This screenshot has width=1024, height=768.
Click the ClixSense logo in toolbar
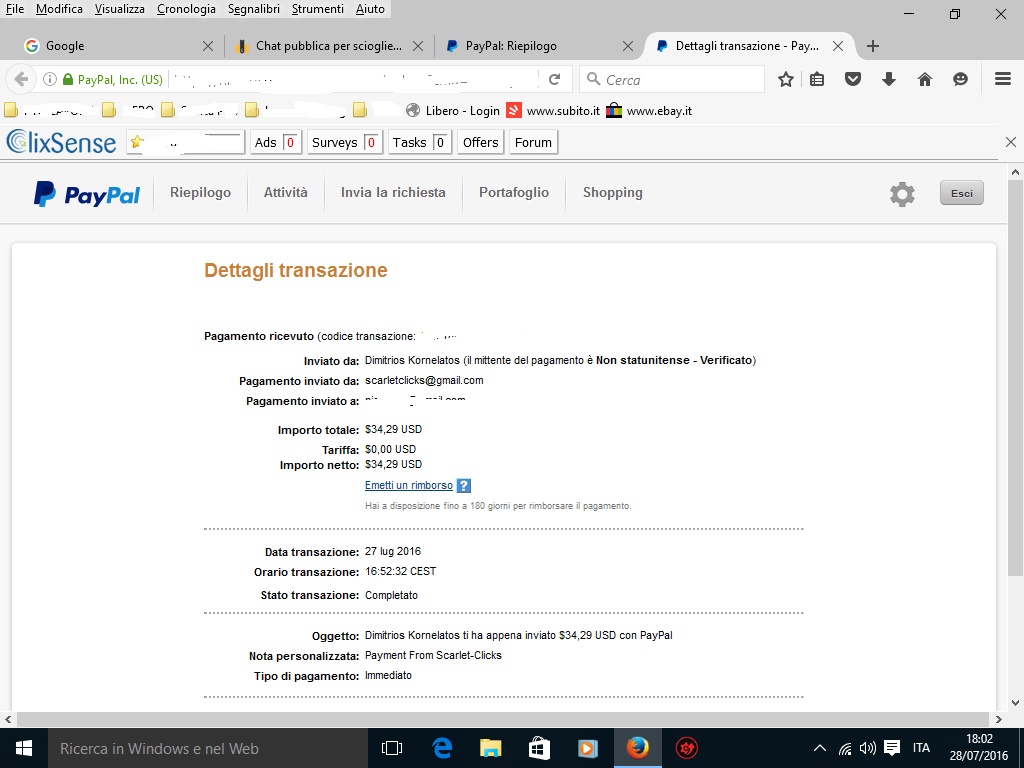(61, 142)
